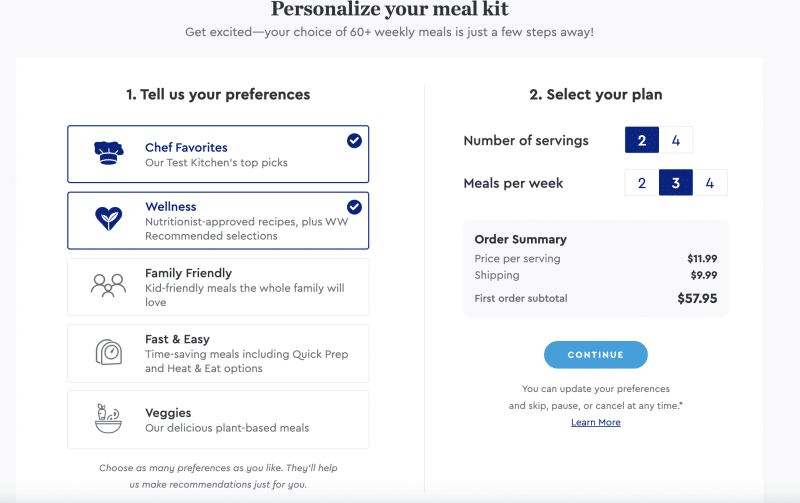Select the Veggies preference card
Image resolution: width=800 pixels, height=503 pixels.
(218, 420)
